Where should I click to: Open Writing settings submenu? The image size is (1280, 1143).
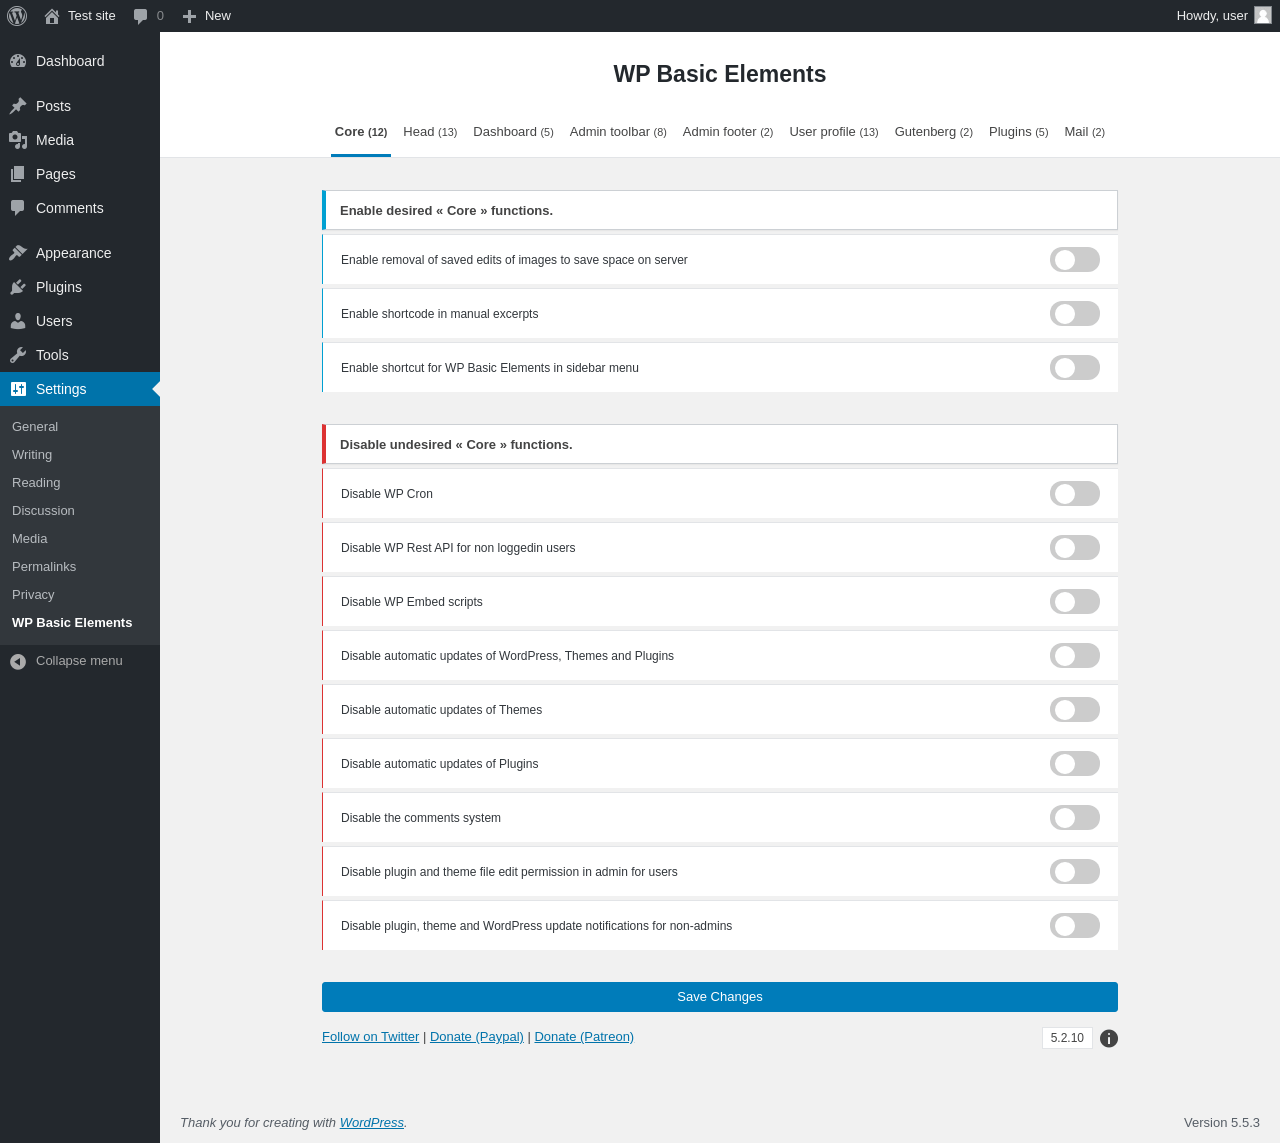coord(80,455)
